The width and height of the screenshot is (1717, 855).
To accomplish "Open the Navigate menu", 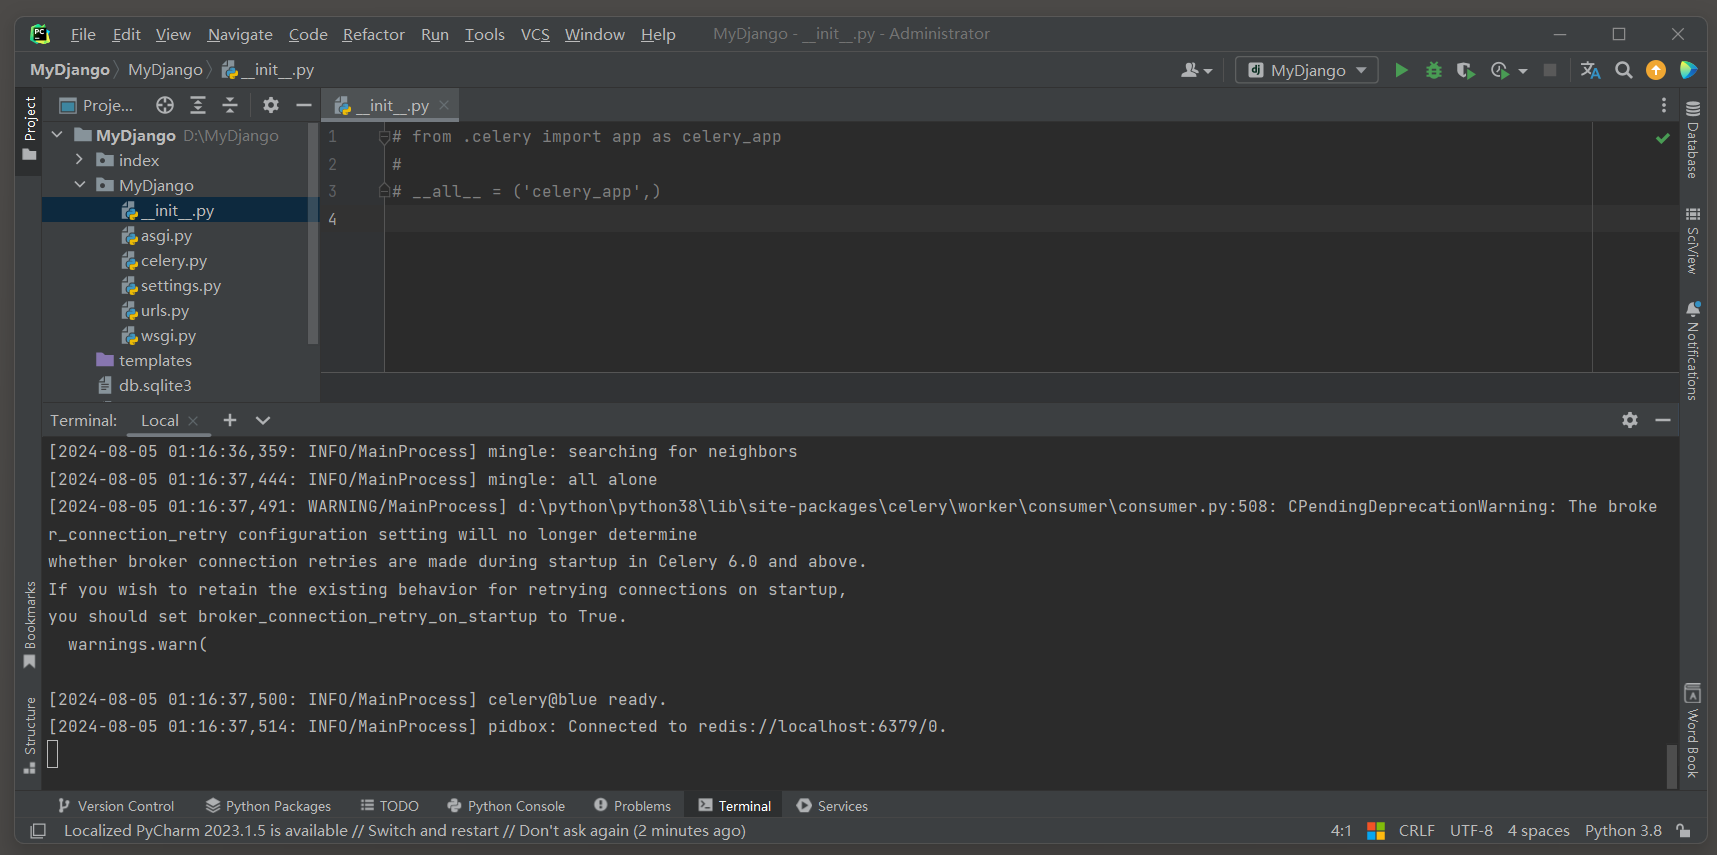I will pyautogui.click(x=240, y=34).
